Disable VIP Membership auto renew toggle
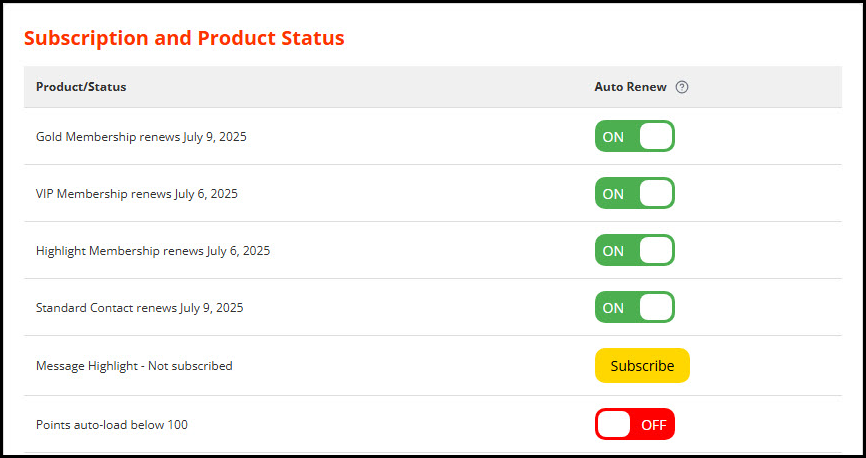The width and height of the screenshot is (866, 458). point(635,193)
